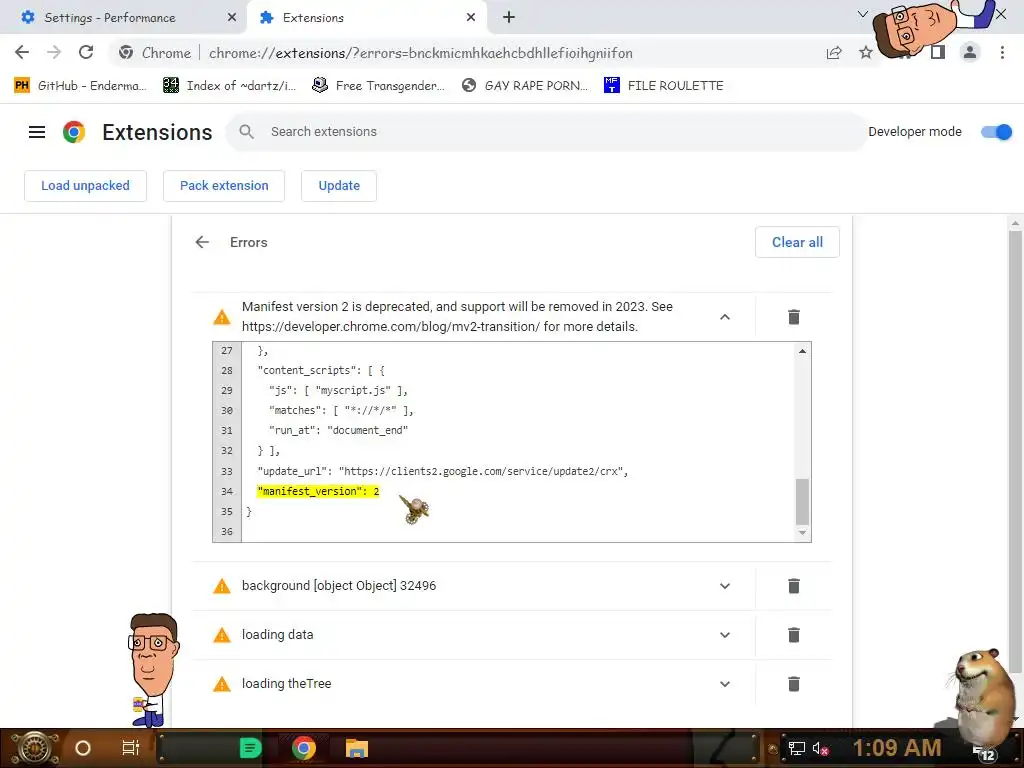The width and height of the screenshot is (1024, 768).
Task: Expand the background [object Object] error
Action: (x=725, y=586)
